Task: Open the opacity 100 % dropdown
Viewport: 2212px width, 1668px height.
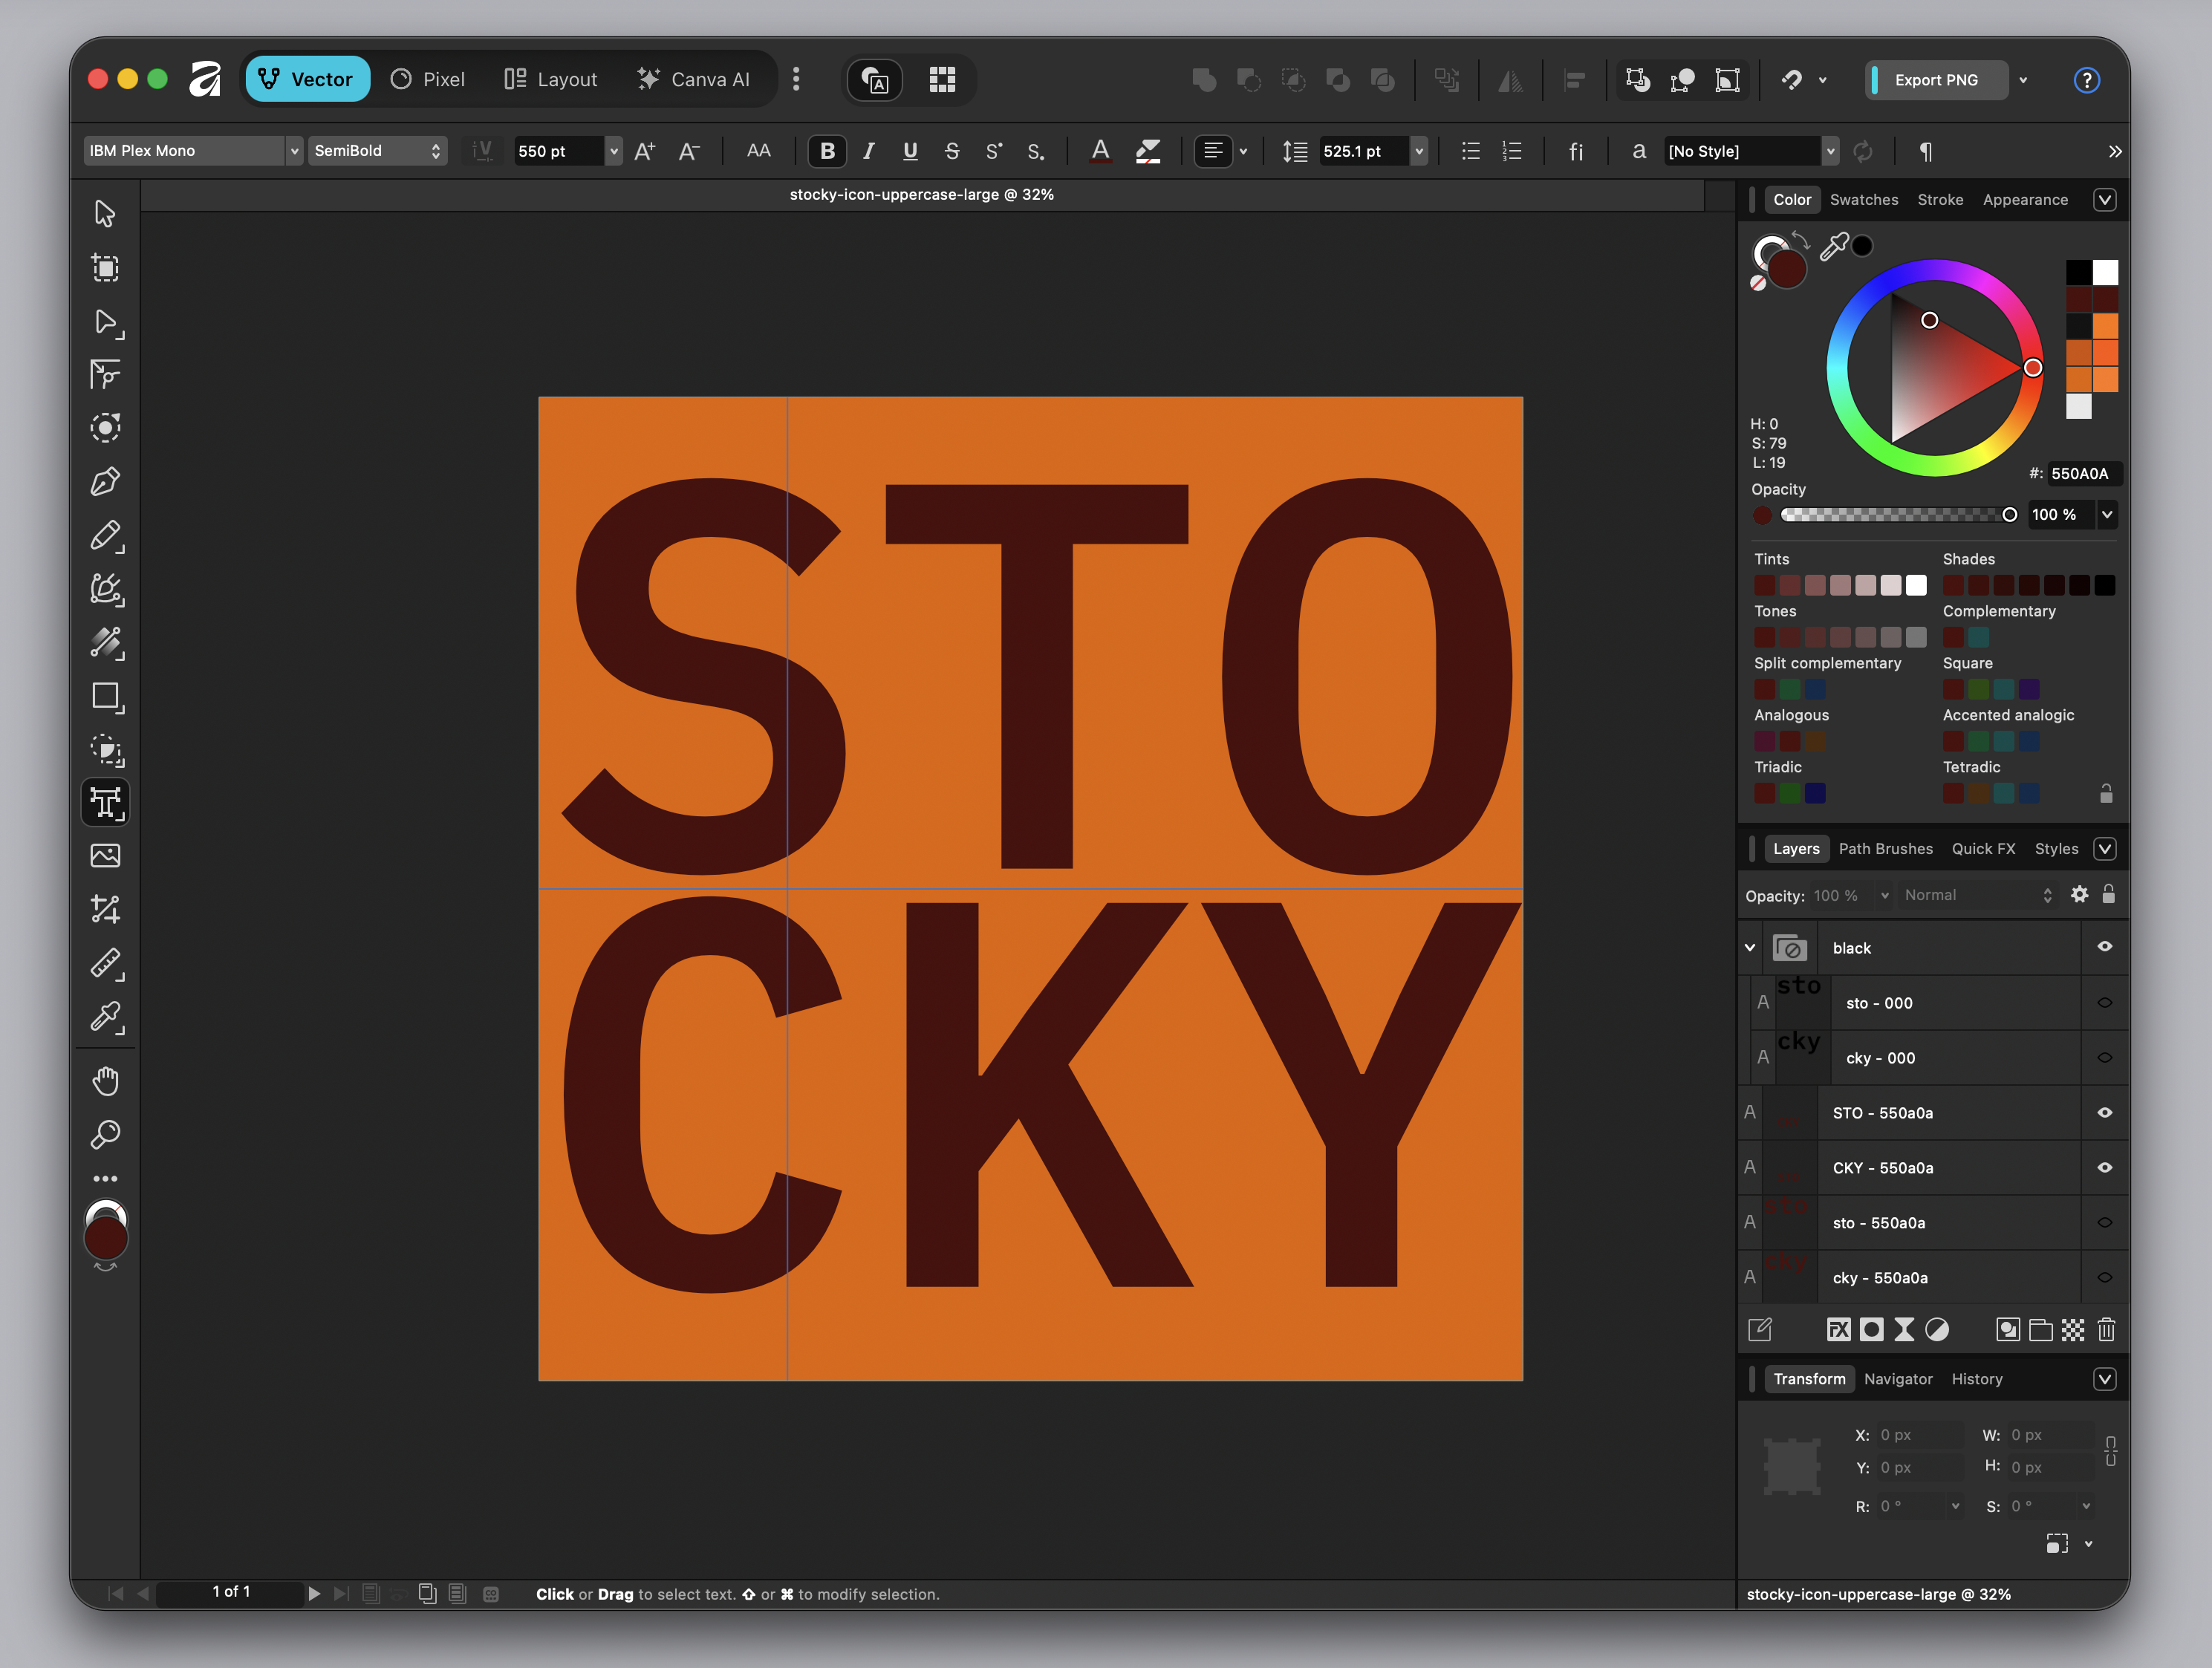Action: pos(2107,514)
